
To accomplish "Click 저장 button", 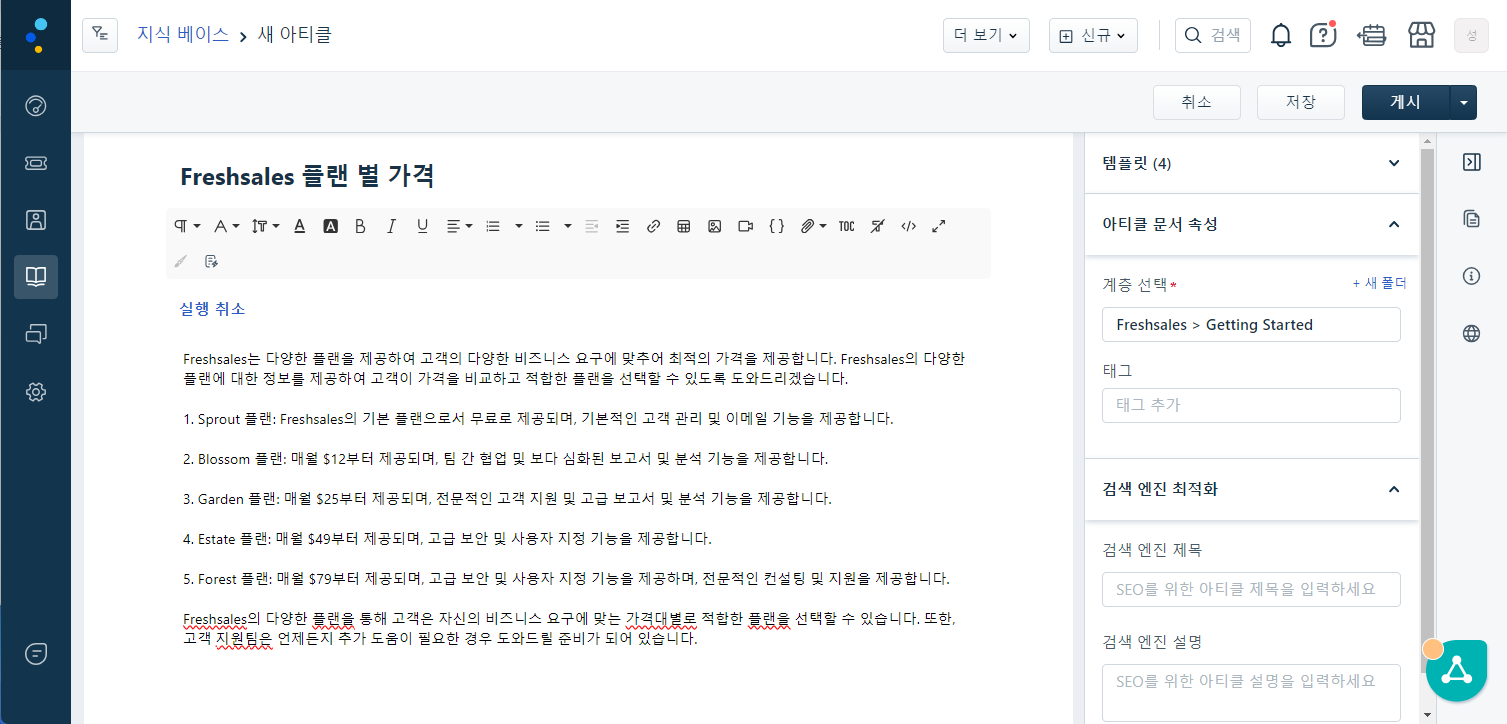I will coord(1300,102).
